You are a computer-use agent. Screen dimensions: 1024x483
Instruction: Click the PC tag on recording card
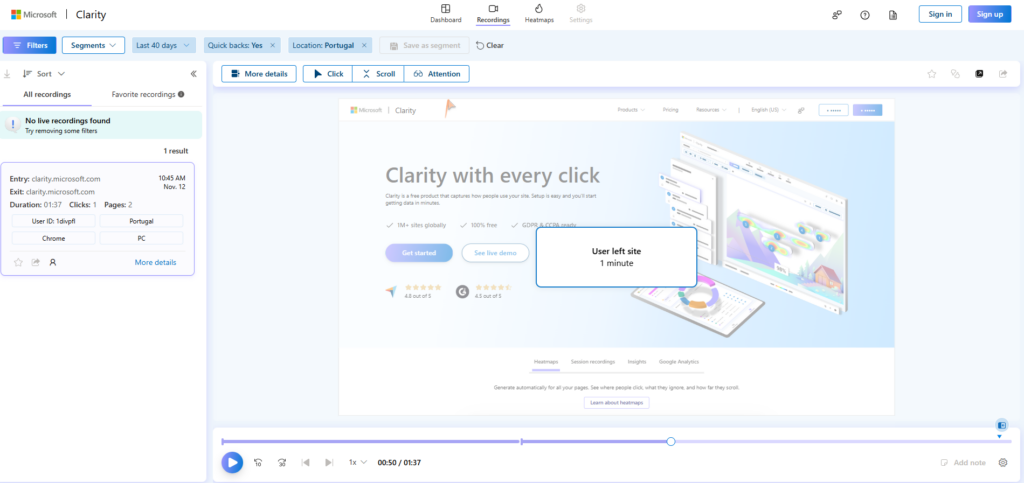pos(141,238)
